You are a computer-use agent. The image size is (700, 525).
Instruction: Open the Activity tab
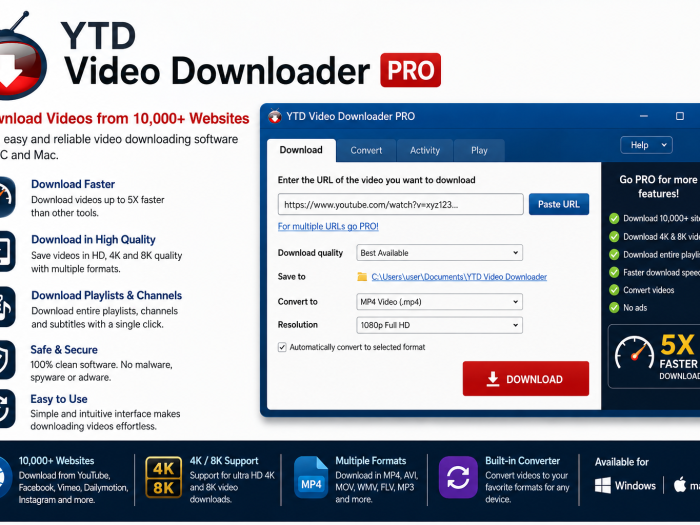[425, 150]
